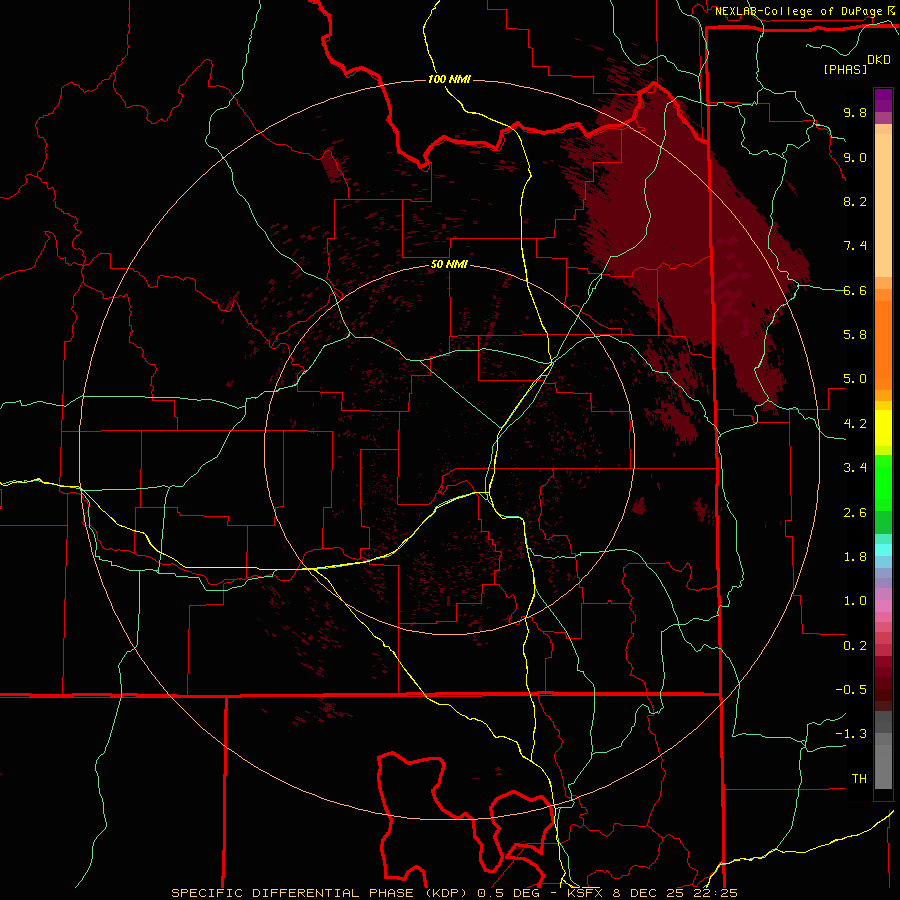Click the 5.0 legend value

[x=855, y=379]
